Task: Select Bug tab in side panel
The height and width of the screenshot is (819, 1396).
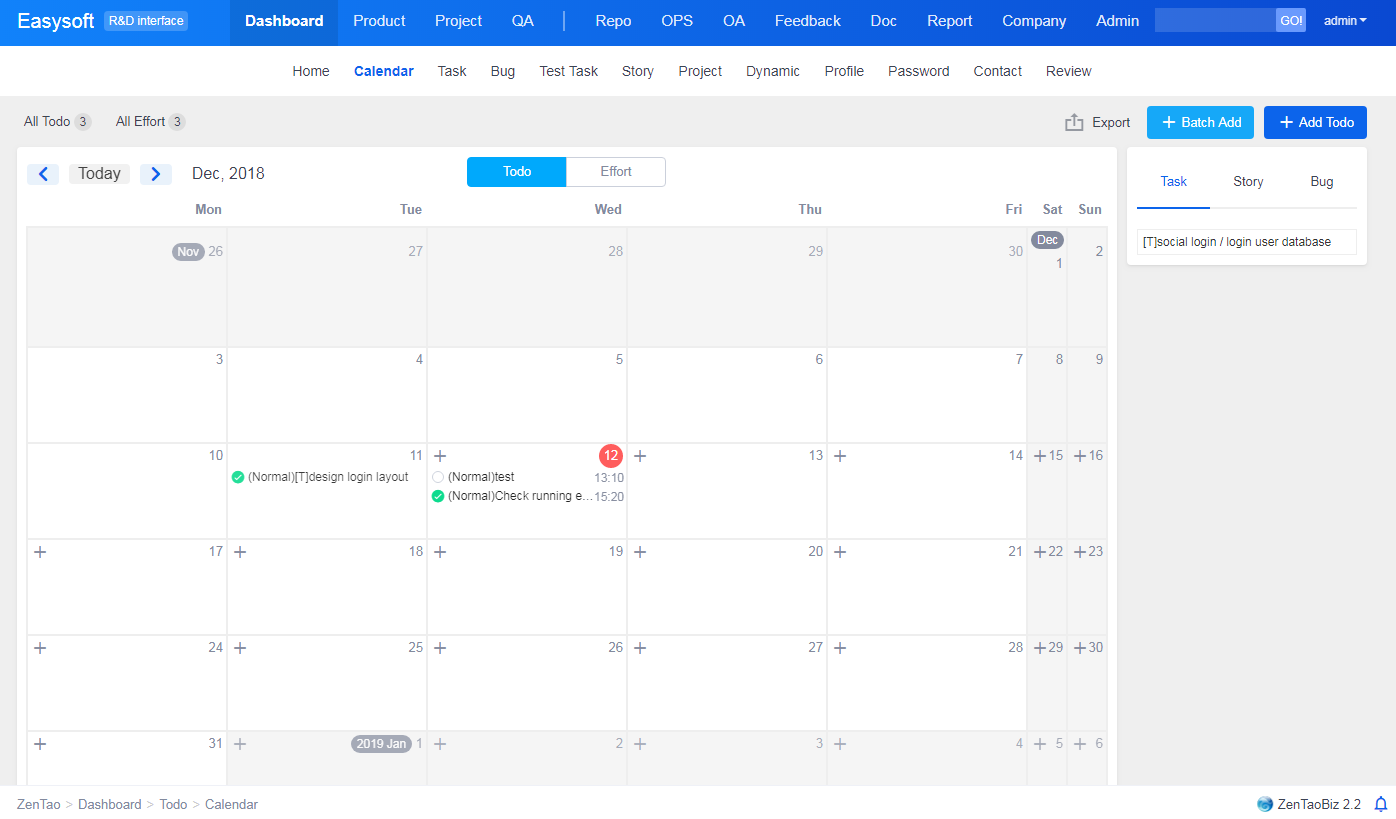Action: [1322, 182]
